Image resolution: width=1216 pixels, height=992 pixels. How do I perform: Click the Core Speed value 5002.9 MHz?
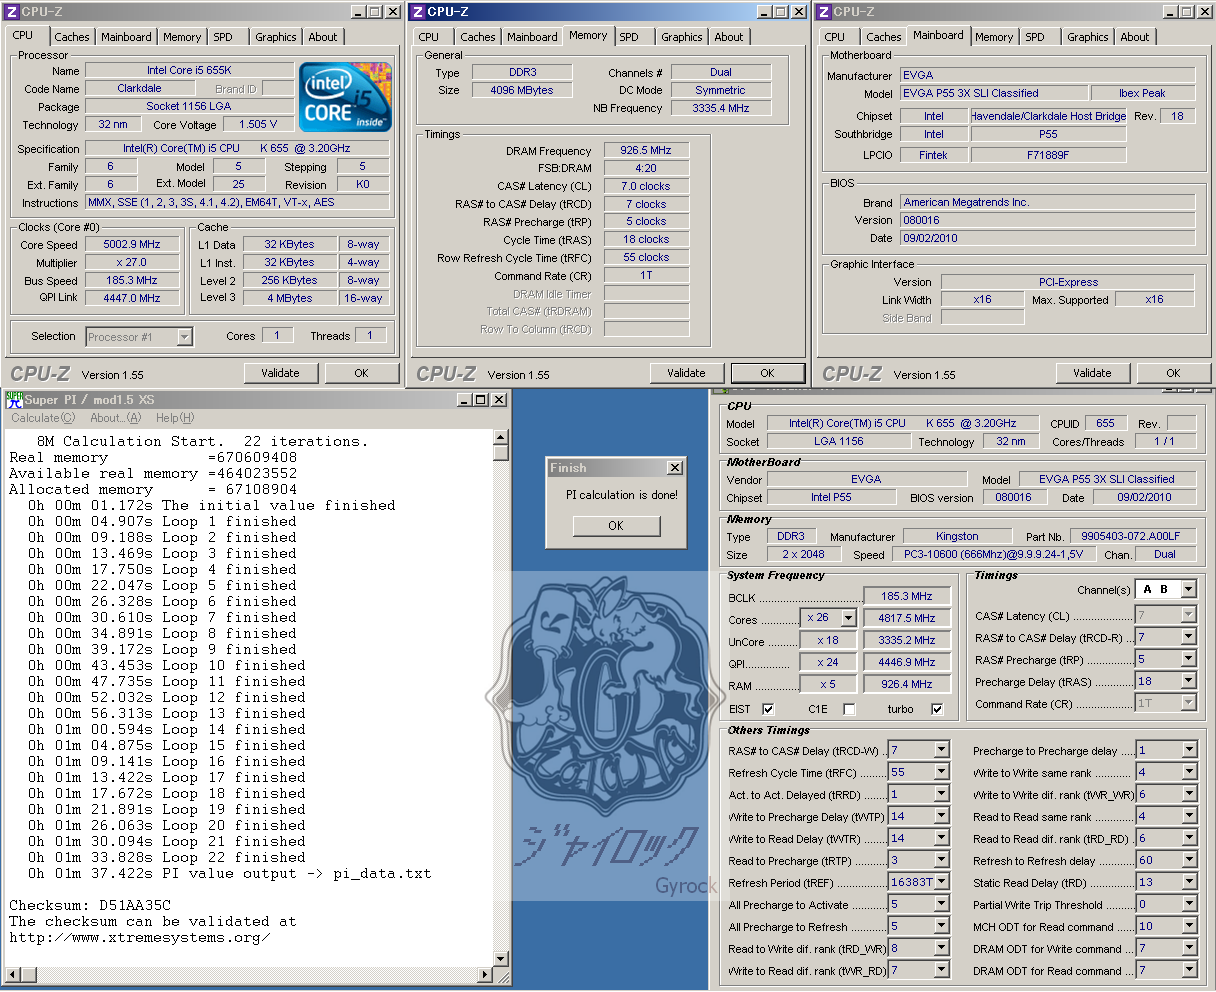(132, 244)
